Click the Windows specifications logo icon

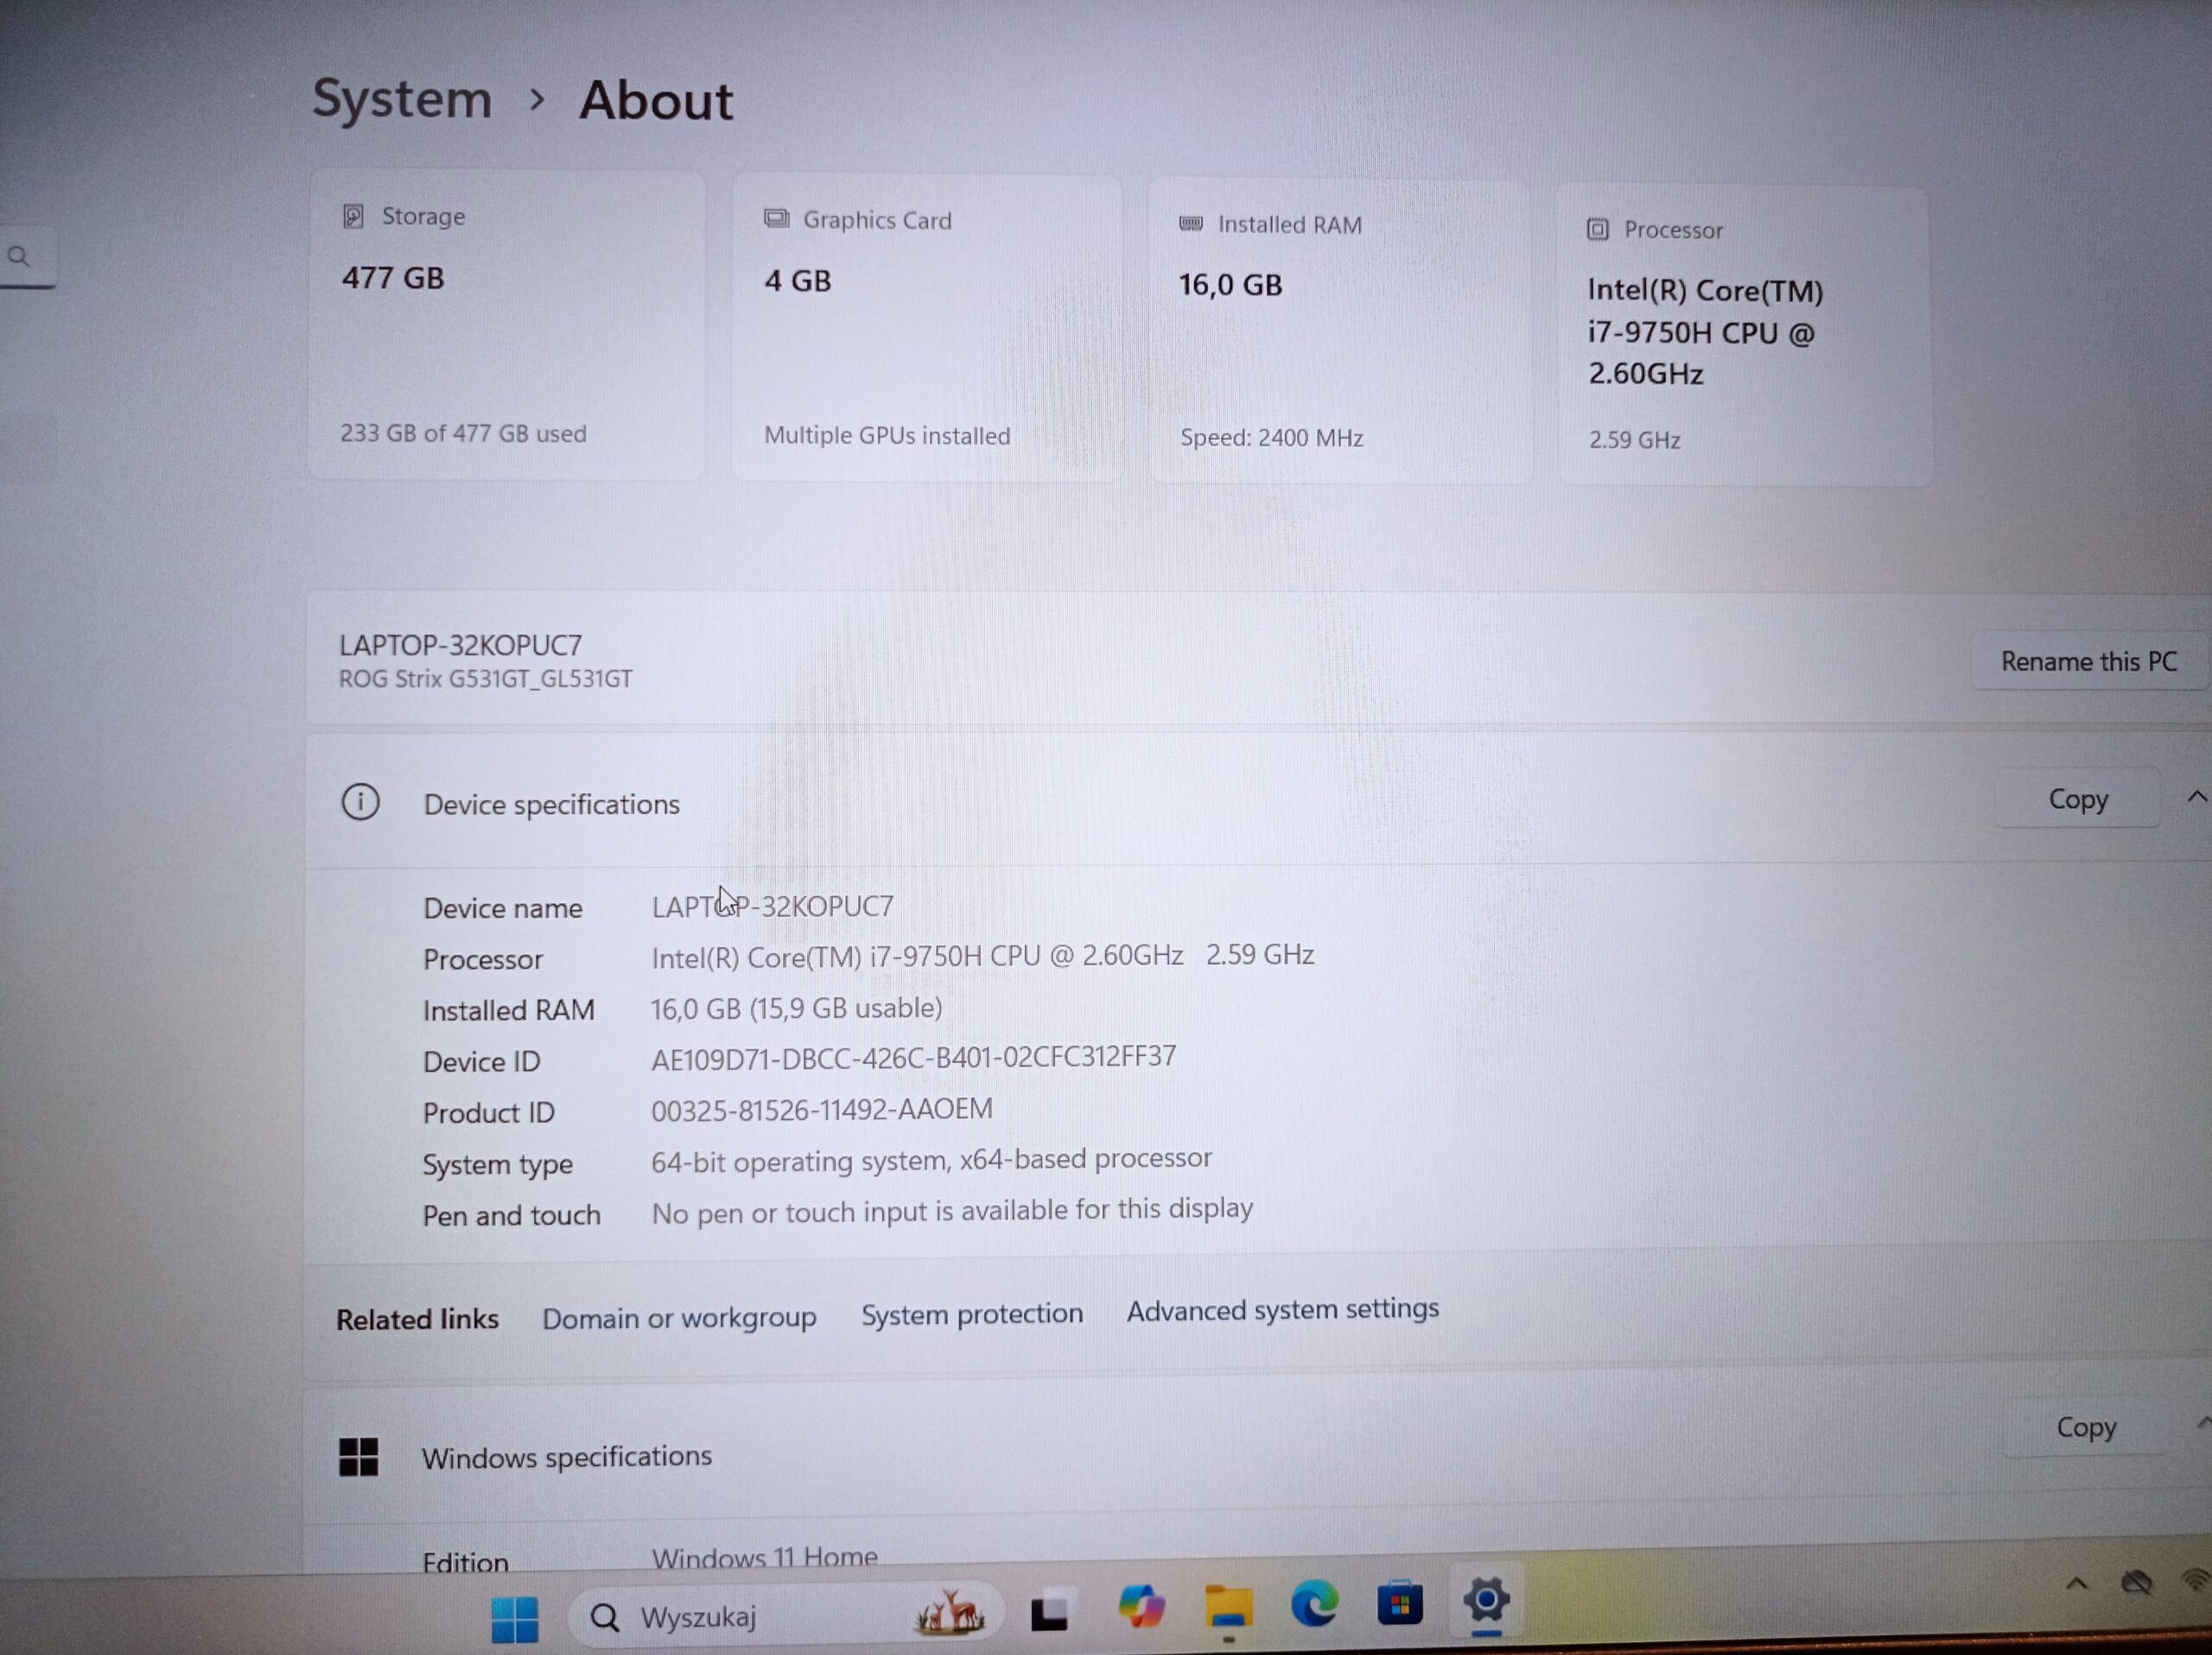point(358,1457)
